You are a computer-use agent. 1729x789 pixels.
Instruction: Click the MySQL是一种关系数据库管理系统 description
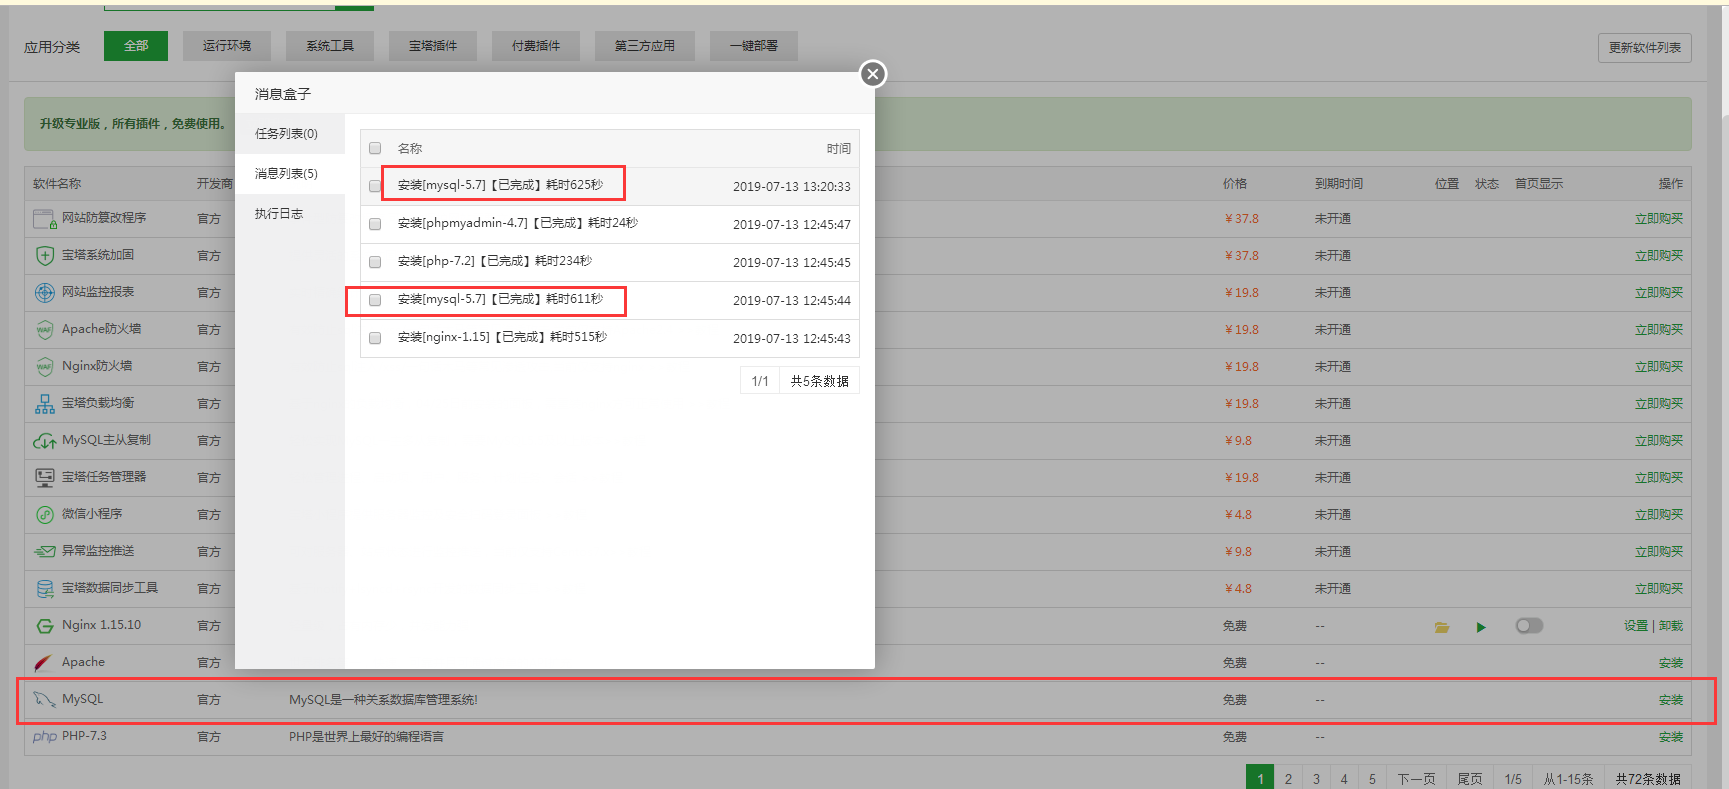[384, 700]
